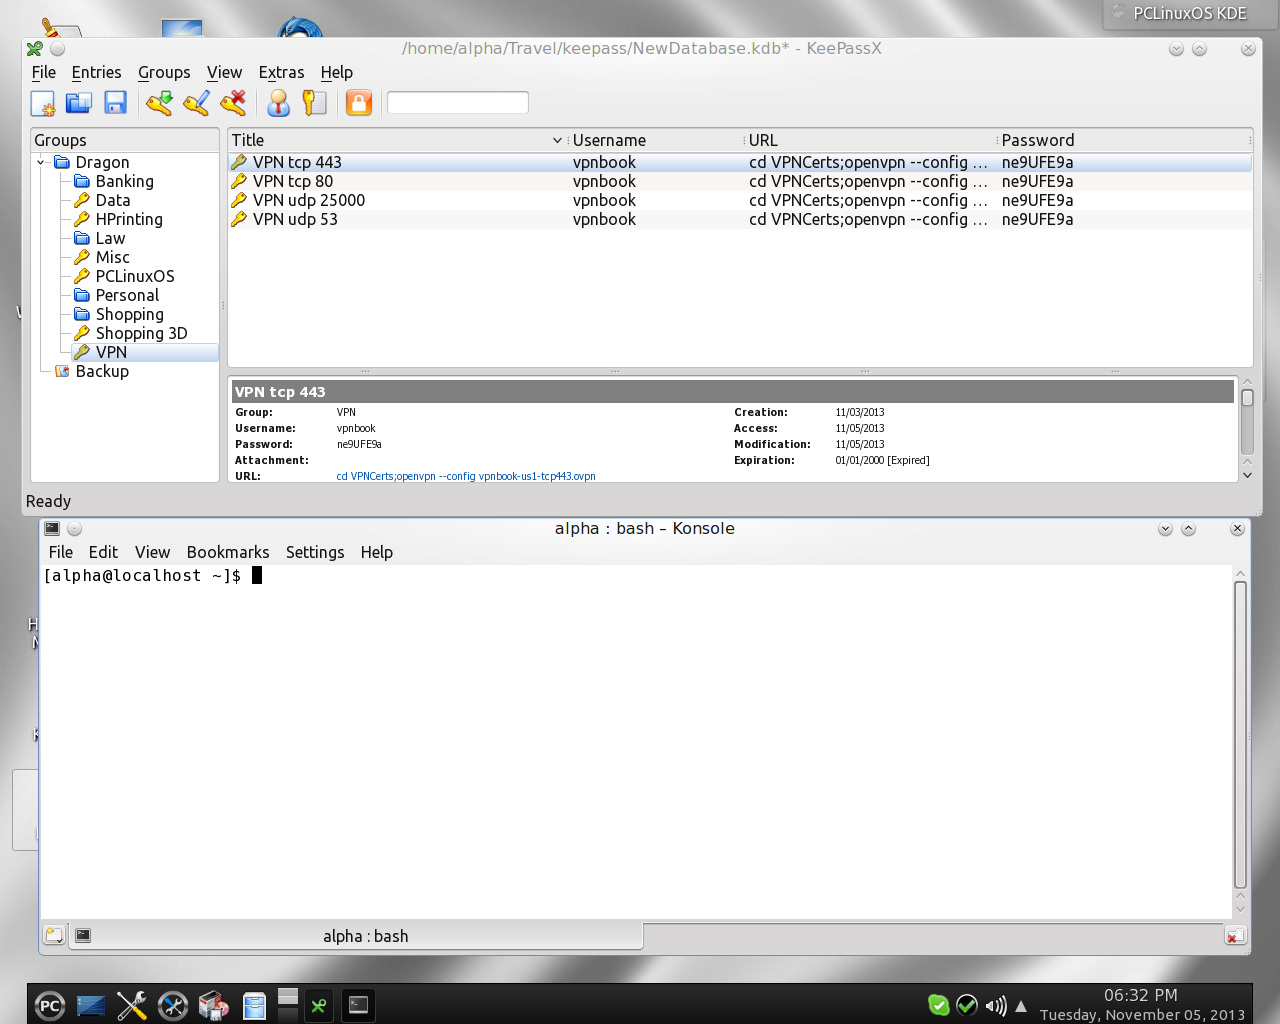Select the Data group
The height and width of the screenshot is (1024, 1280).
click(x=113, y=200)
